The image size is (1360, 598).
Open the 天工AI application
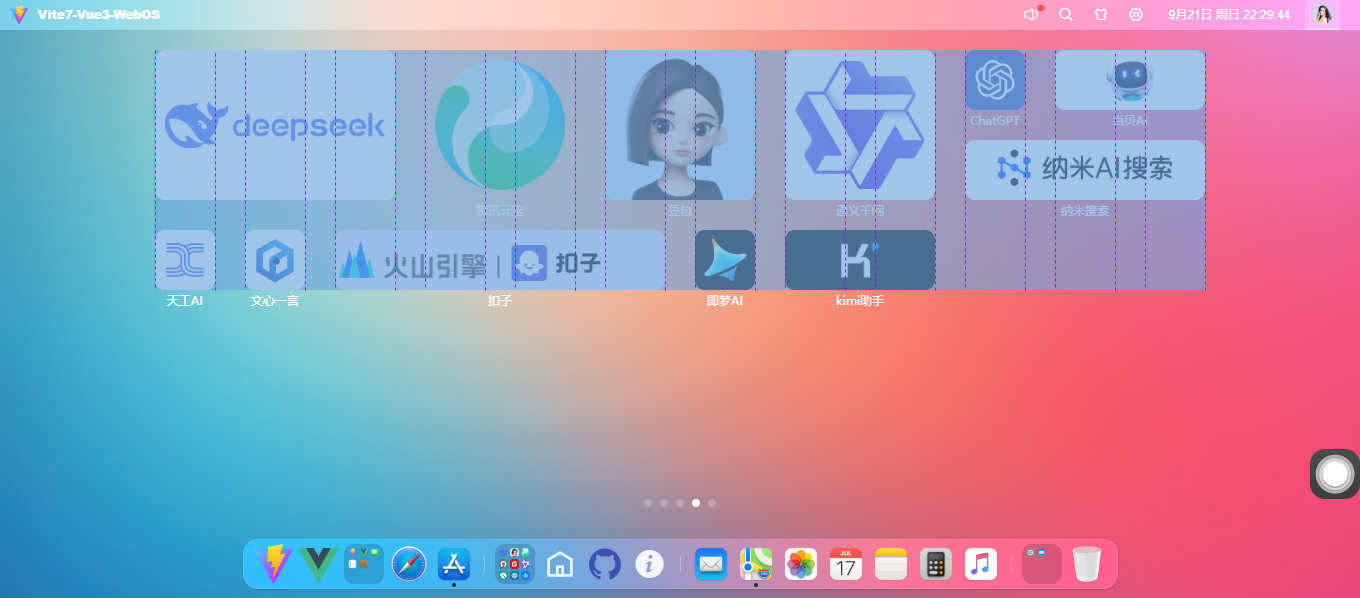[185, 260]
